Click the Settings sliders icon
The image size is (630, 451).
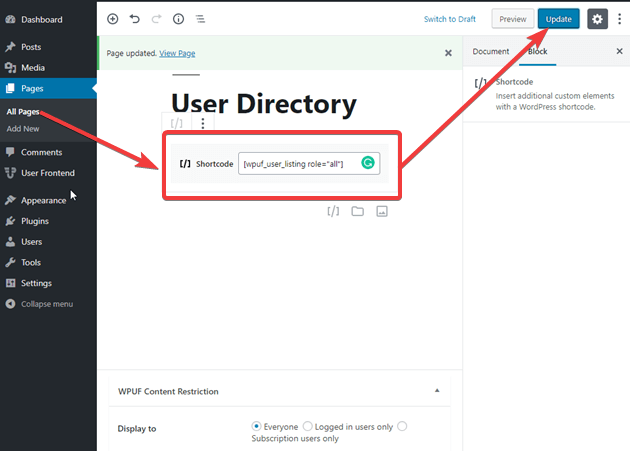click(10, 283)
